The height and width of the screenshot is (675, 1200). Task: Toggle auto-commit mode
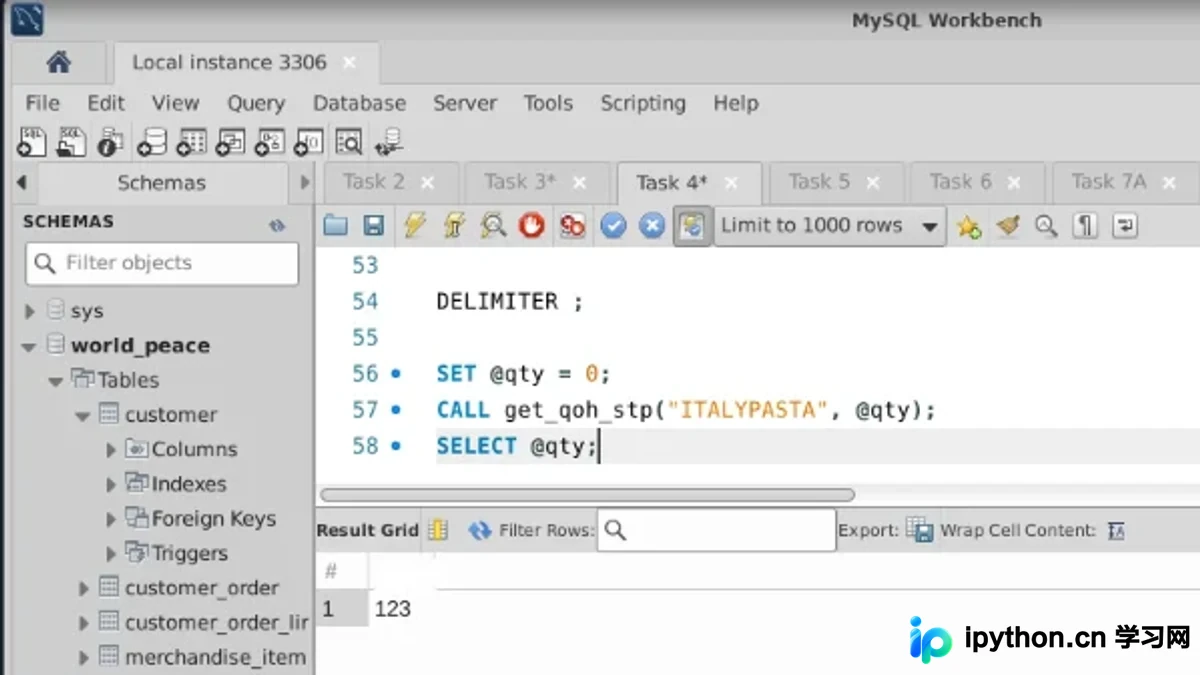click(x=692, y=226)
